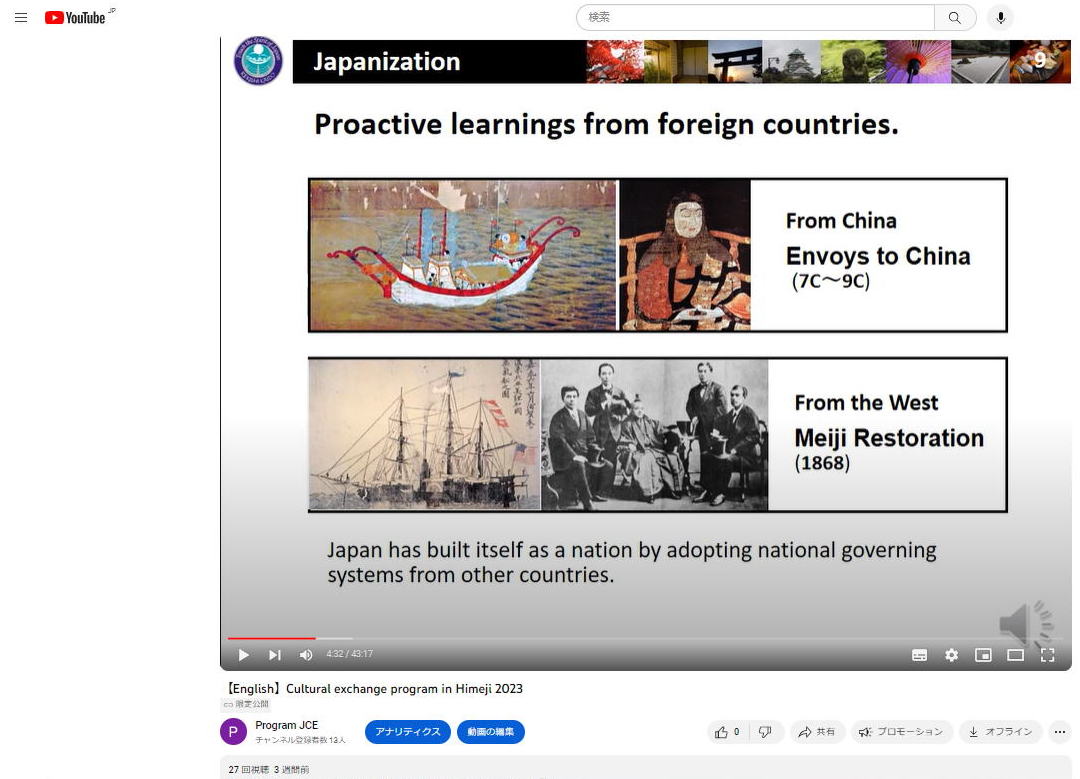Skip to next video
1080x779 pixels.
(275, 655)
